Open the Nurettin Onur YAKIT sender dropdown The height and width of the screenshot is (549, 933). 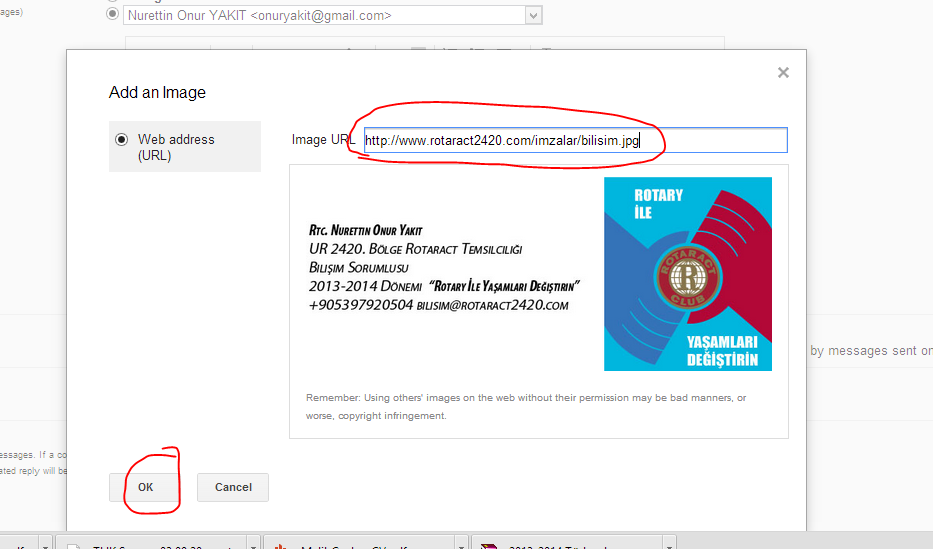(534, 16)
